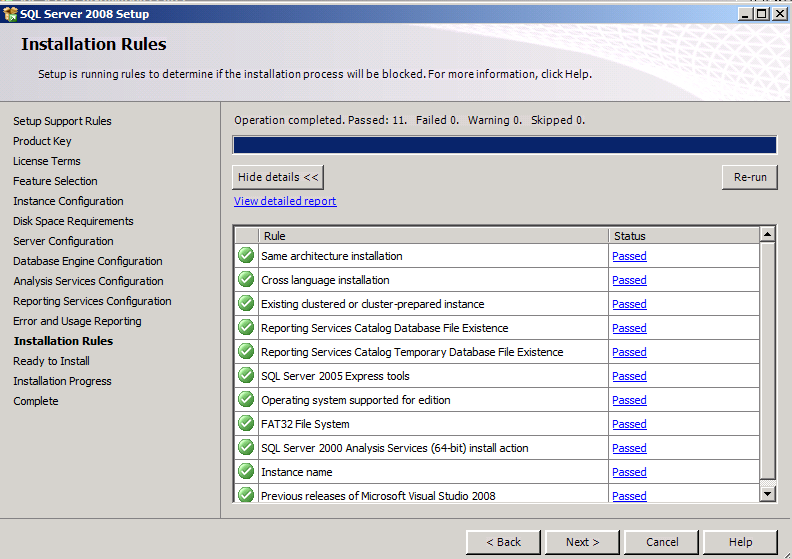Select Complete step in sidebar
The image size is (792, 559).
tap(36, 401)
